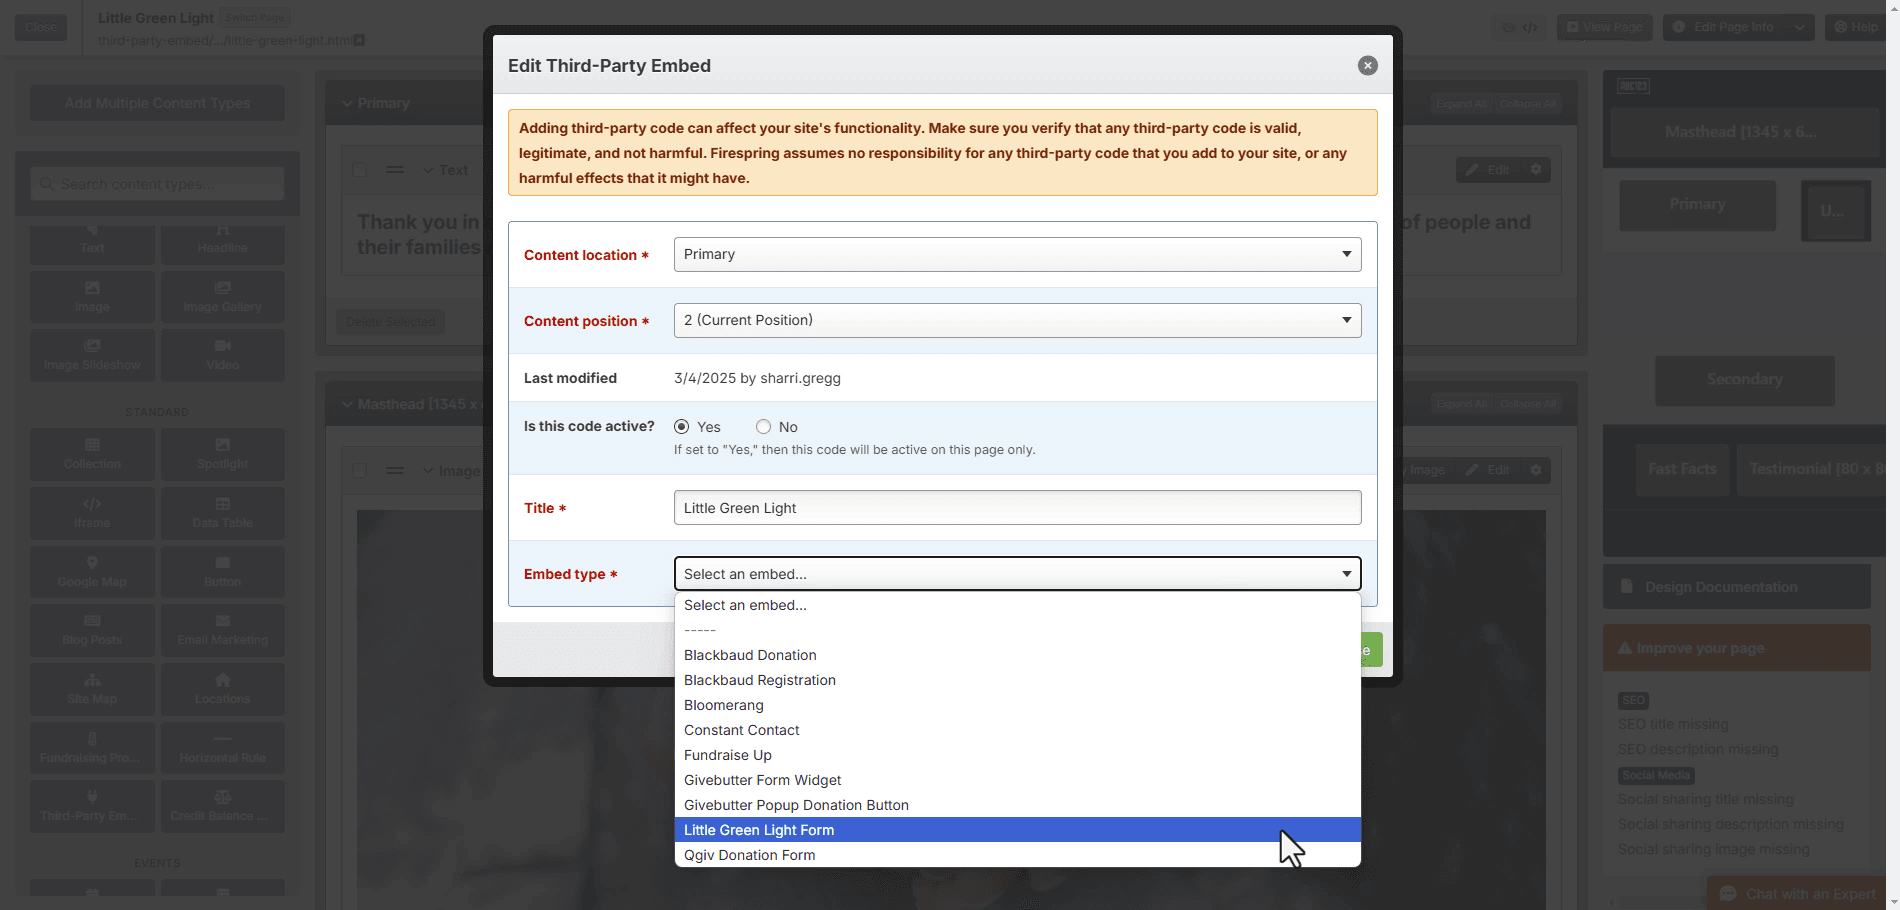Select the Button content type tile
Viewport: 1900px width, 910px height.
223,572
